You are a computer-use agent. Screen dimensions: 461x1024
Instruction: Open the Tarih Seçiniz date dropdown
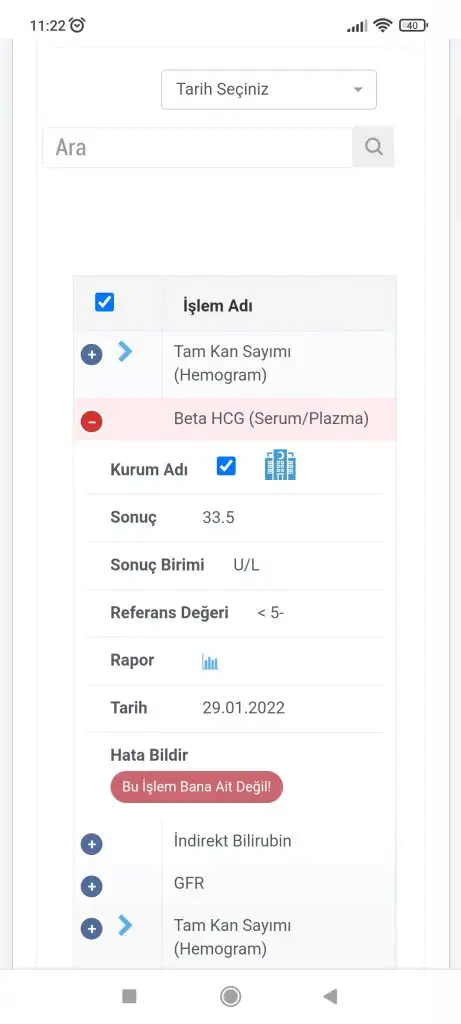(269, 89)
